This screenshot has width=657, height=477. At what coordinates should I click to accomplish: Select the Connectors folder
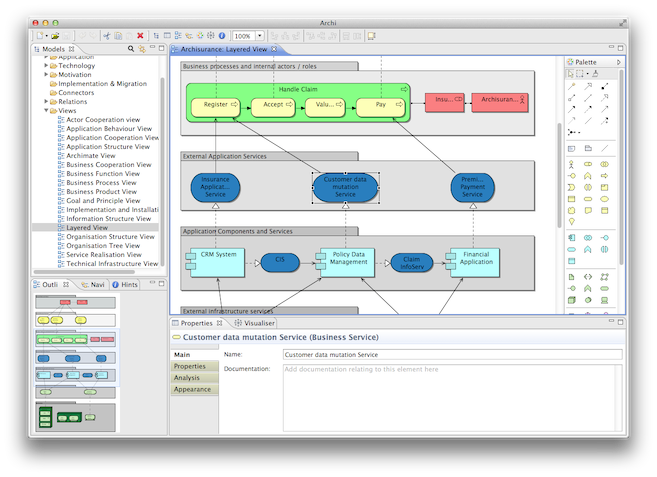coord(72,93)
